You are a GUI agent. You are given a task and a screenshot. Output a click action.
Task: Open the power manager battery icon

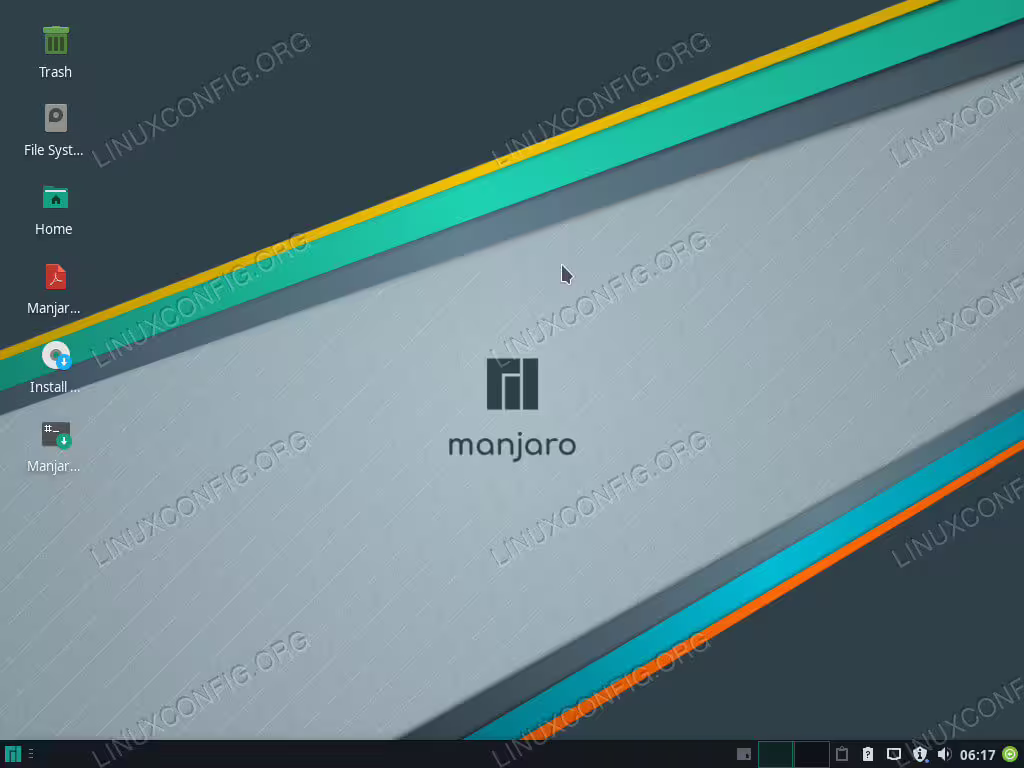[x=867, y=754]
